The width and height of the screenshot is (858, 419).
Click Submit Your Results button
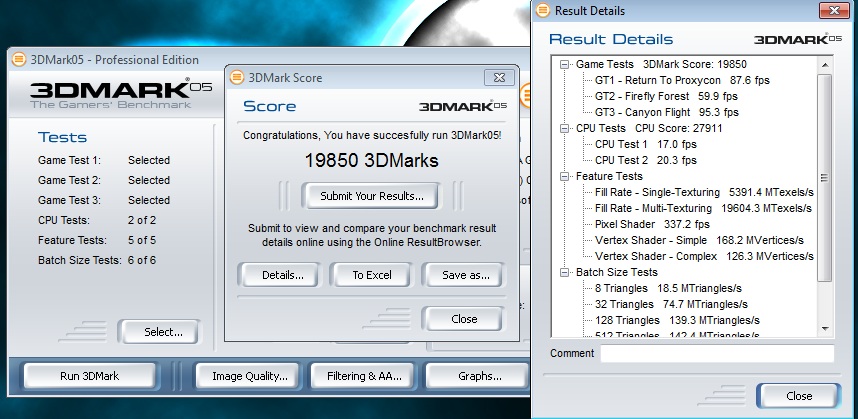[x=372, y=196]
